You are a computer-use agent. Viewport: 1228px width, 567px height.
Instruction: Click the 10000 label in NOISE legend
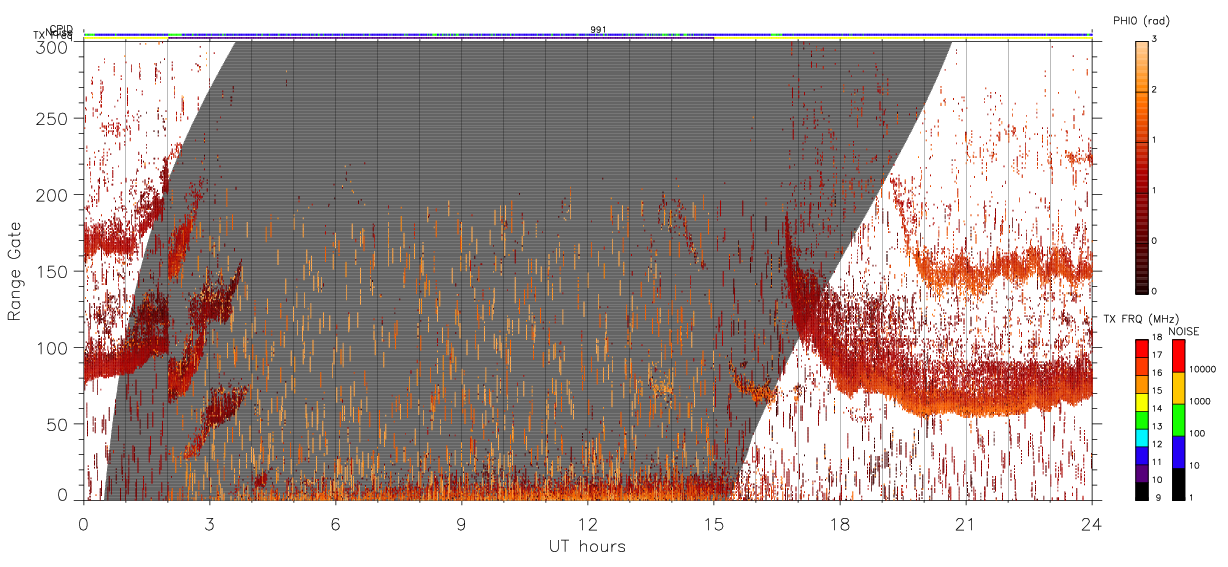tap(1204, 369)
